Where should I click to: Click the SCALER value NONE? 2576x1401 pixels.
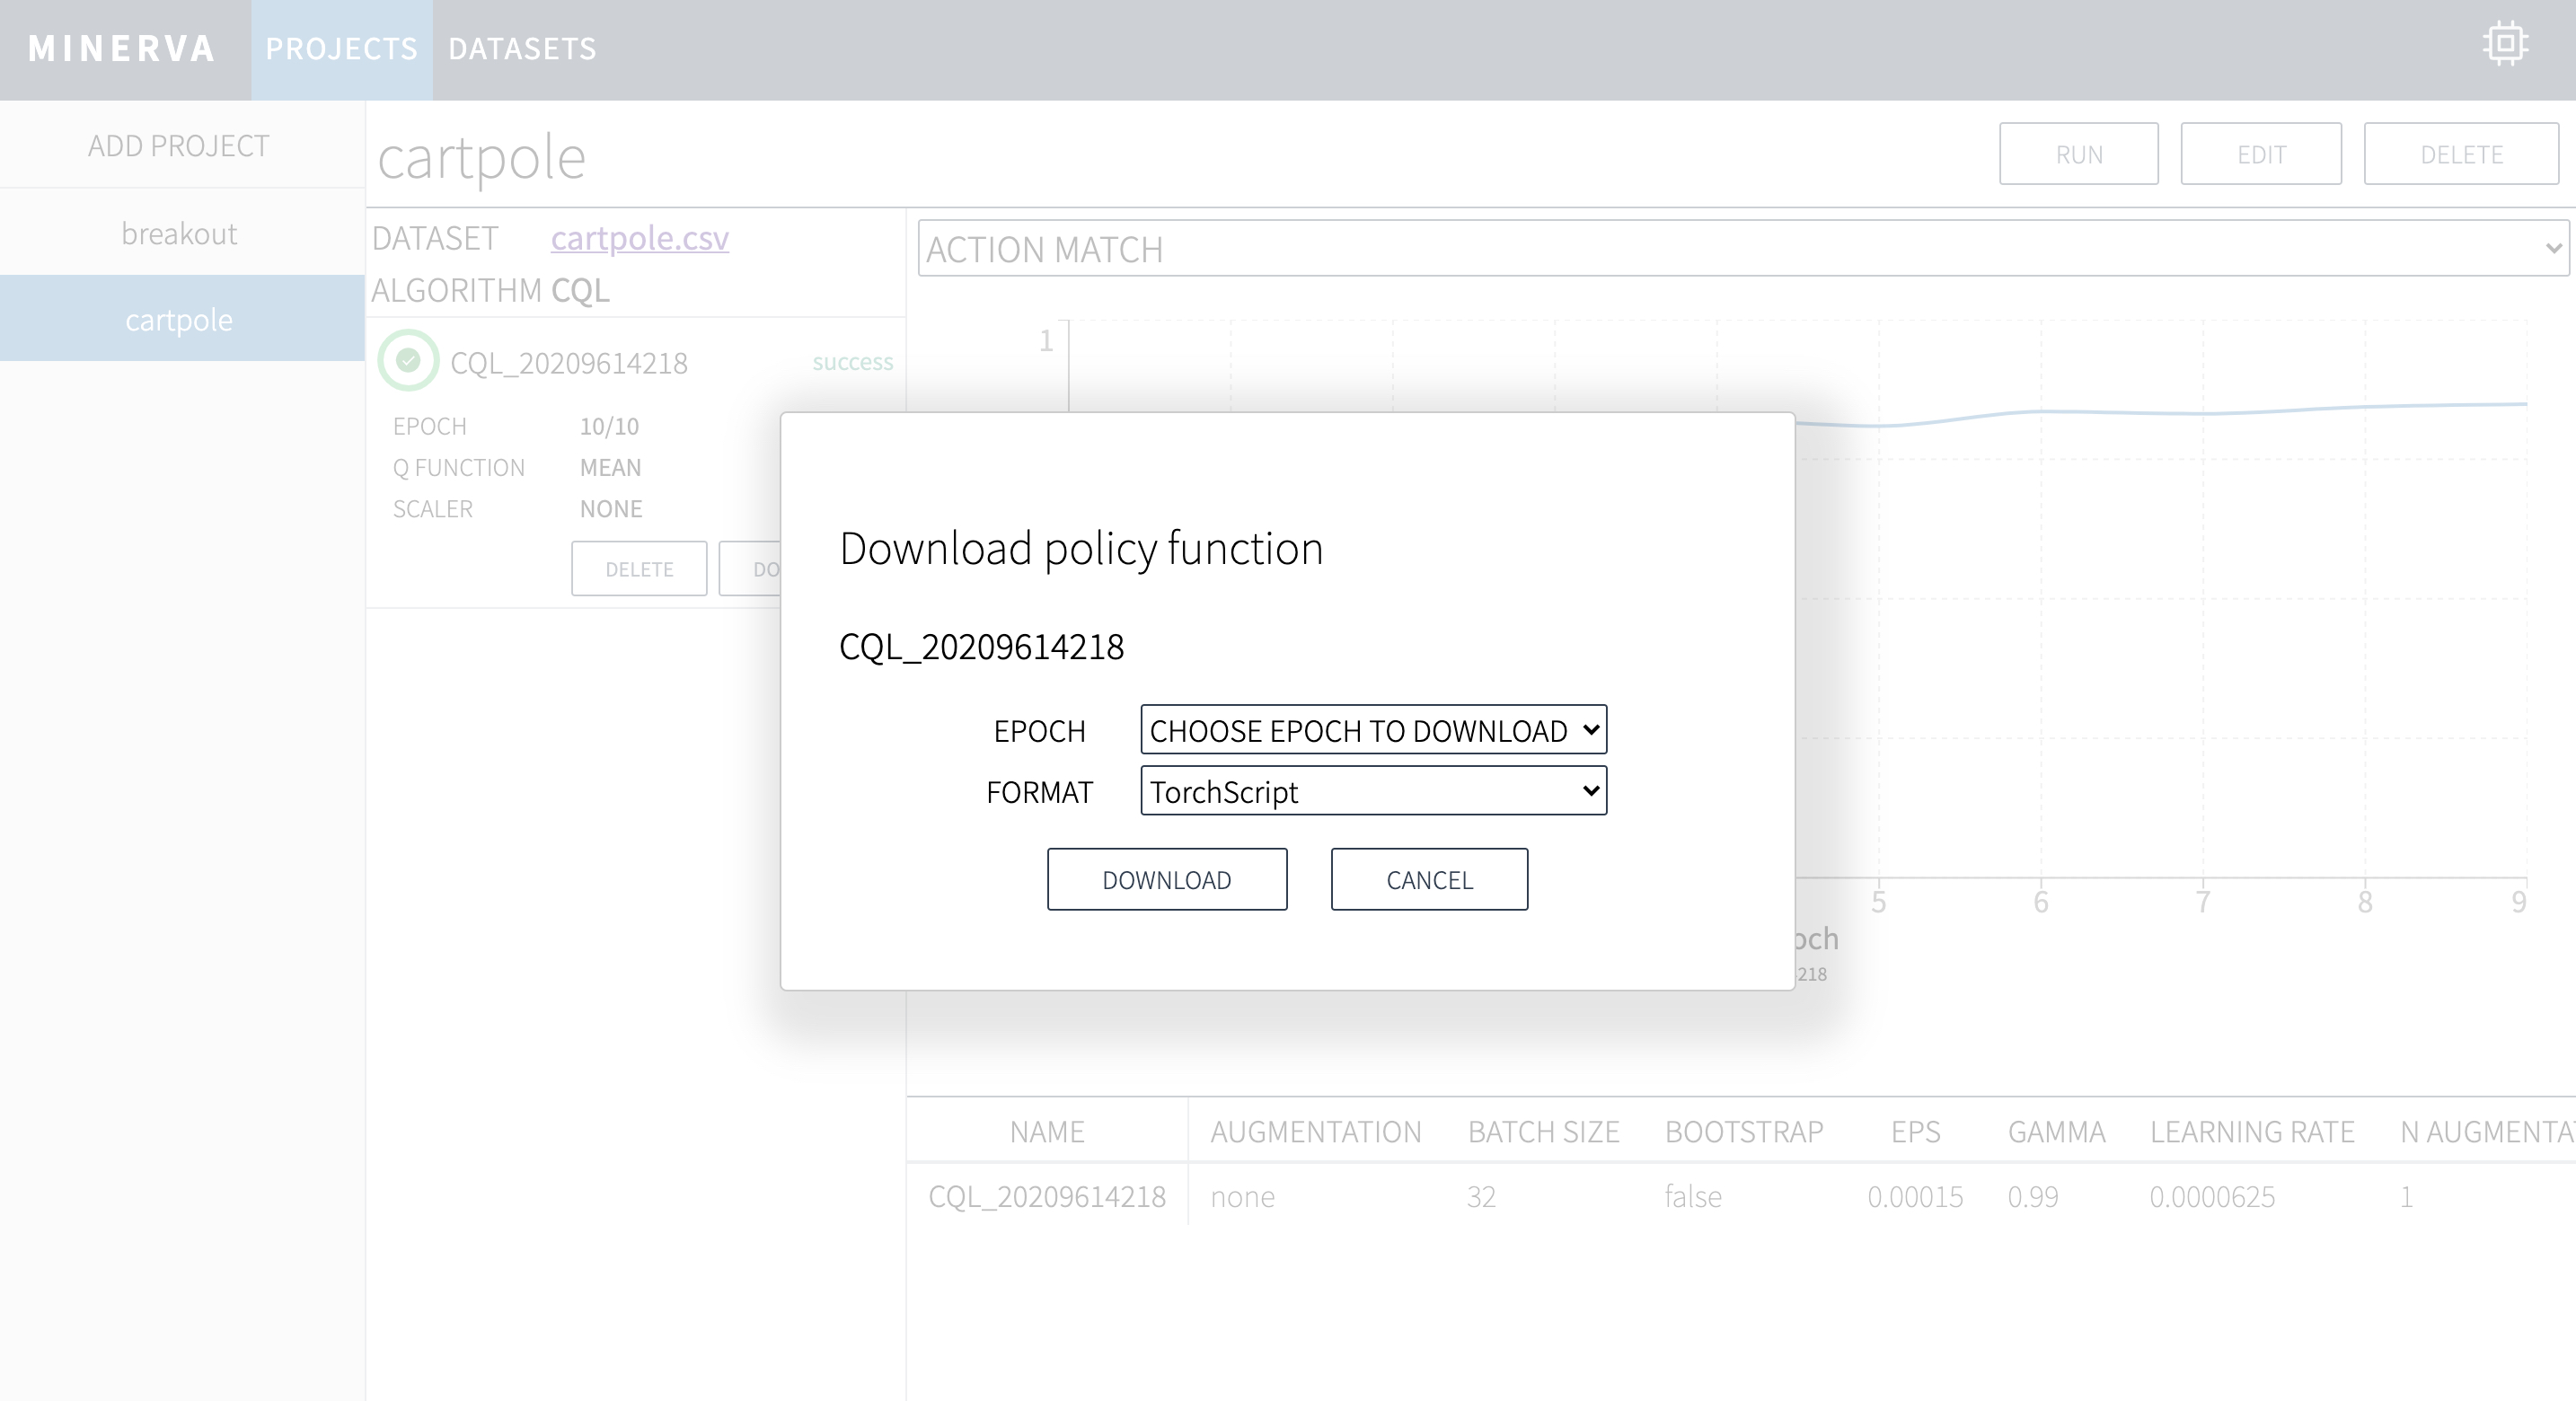pyautogui.click(x=611, y=508)
